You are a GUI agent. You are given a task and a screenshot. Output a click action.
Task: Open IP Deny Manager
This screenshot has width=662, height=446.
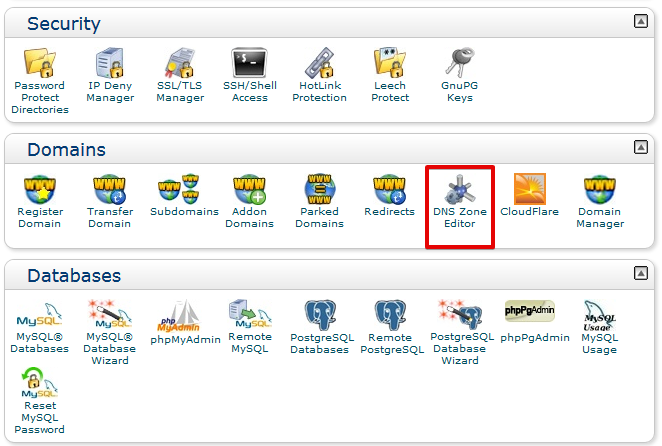coord(110,75)
